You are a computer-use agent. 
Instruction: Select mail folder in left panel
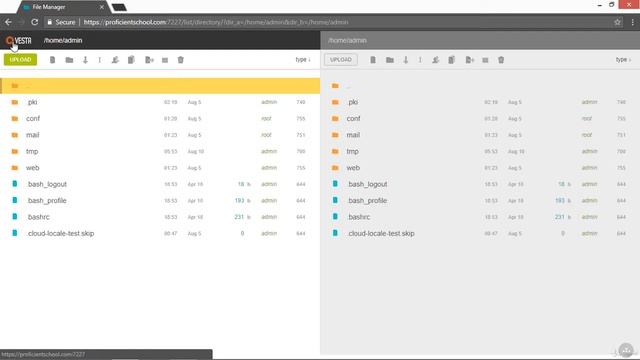tap(160, 135)
